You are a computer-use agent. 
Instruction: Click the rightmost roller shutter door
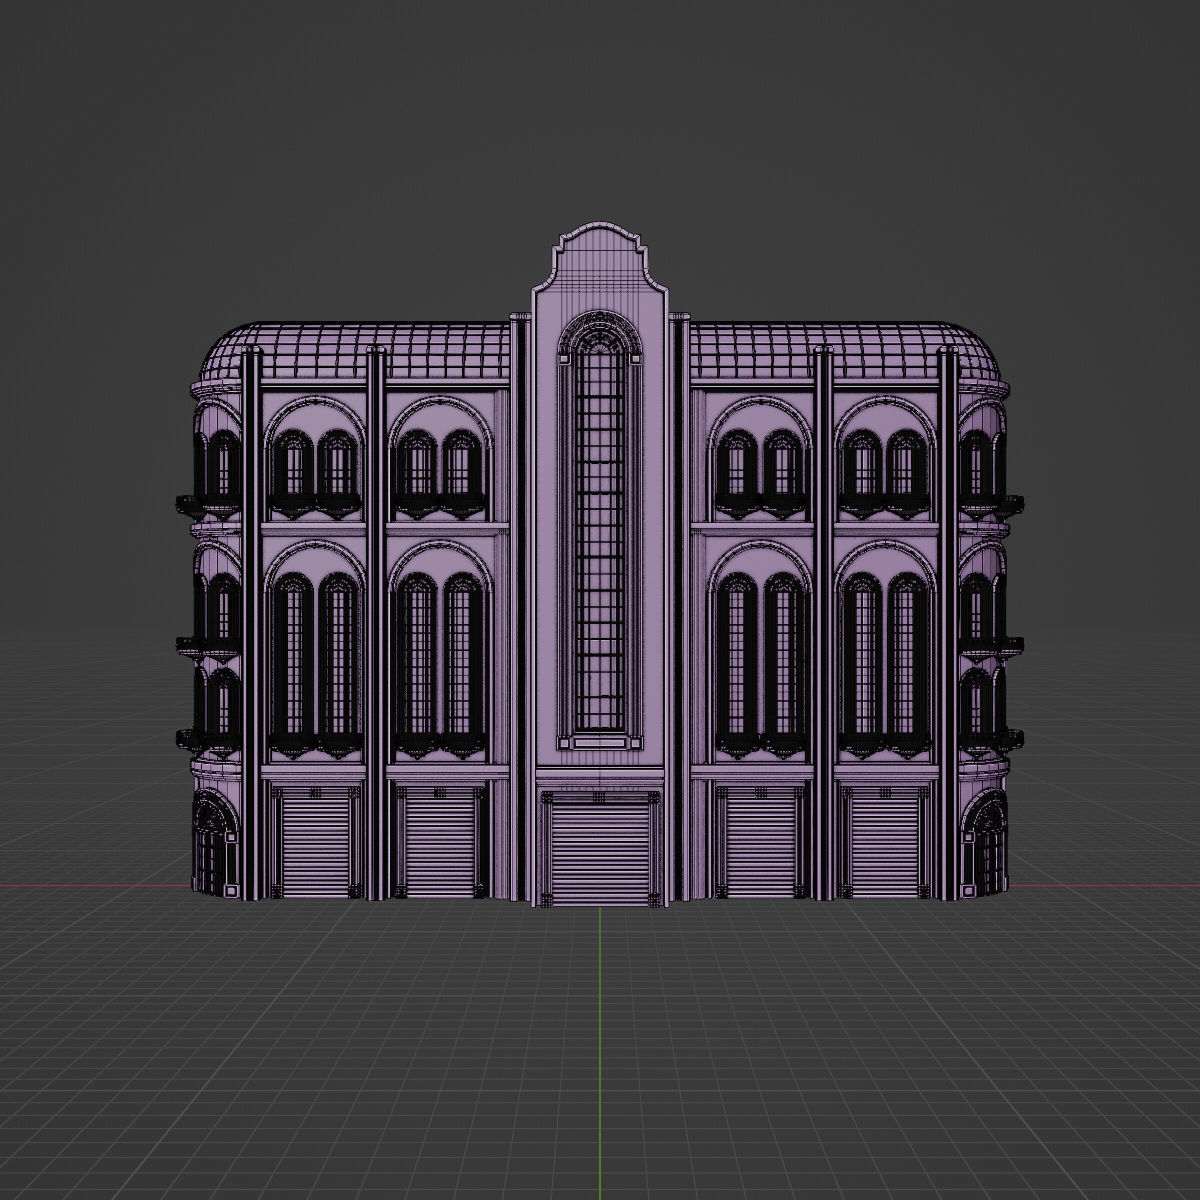point(885,840)
